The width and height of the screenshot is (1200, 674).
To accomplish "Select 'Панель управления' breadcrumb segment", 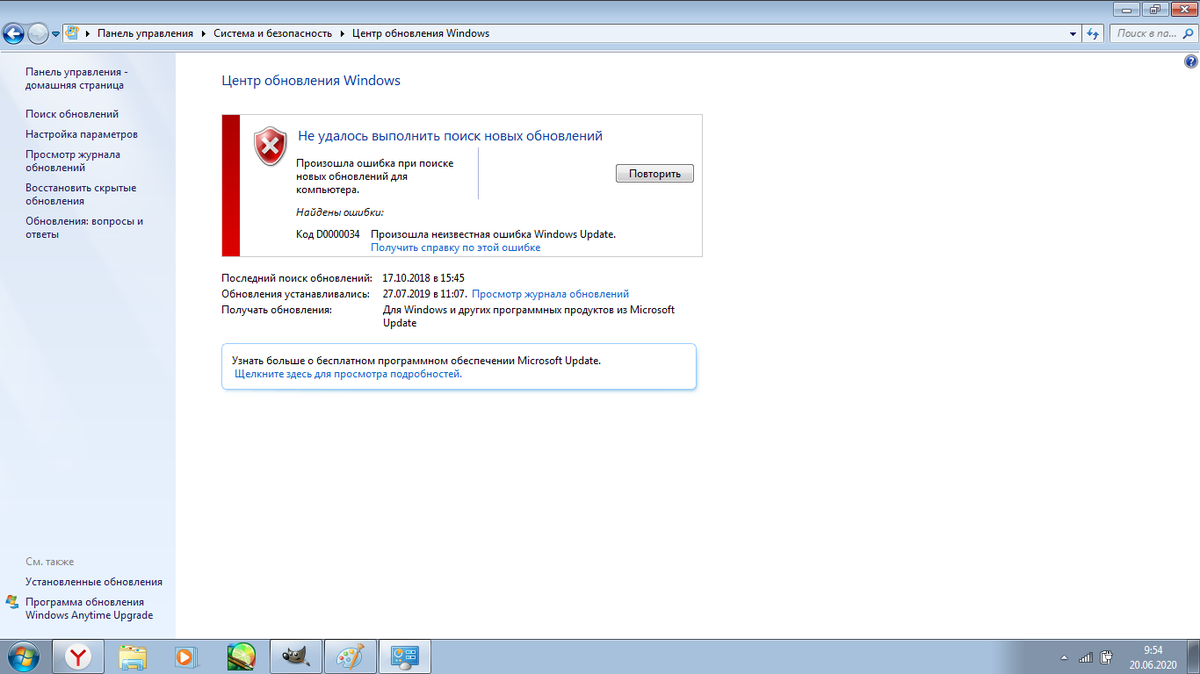I will pos(145,33).
